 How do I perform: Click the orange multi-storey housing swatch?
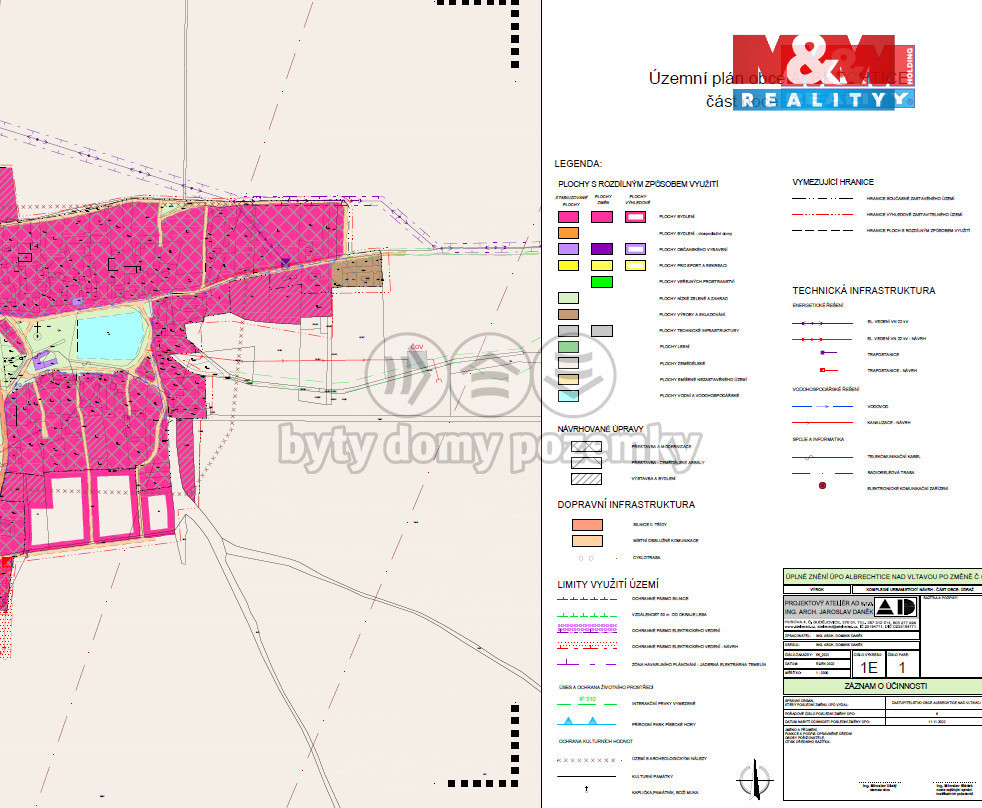tap(568, 232)
